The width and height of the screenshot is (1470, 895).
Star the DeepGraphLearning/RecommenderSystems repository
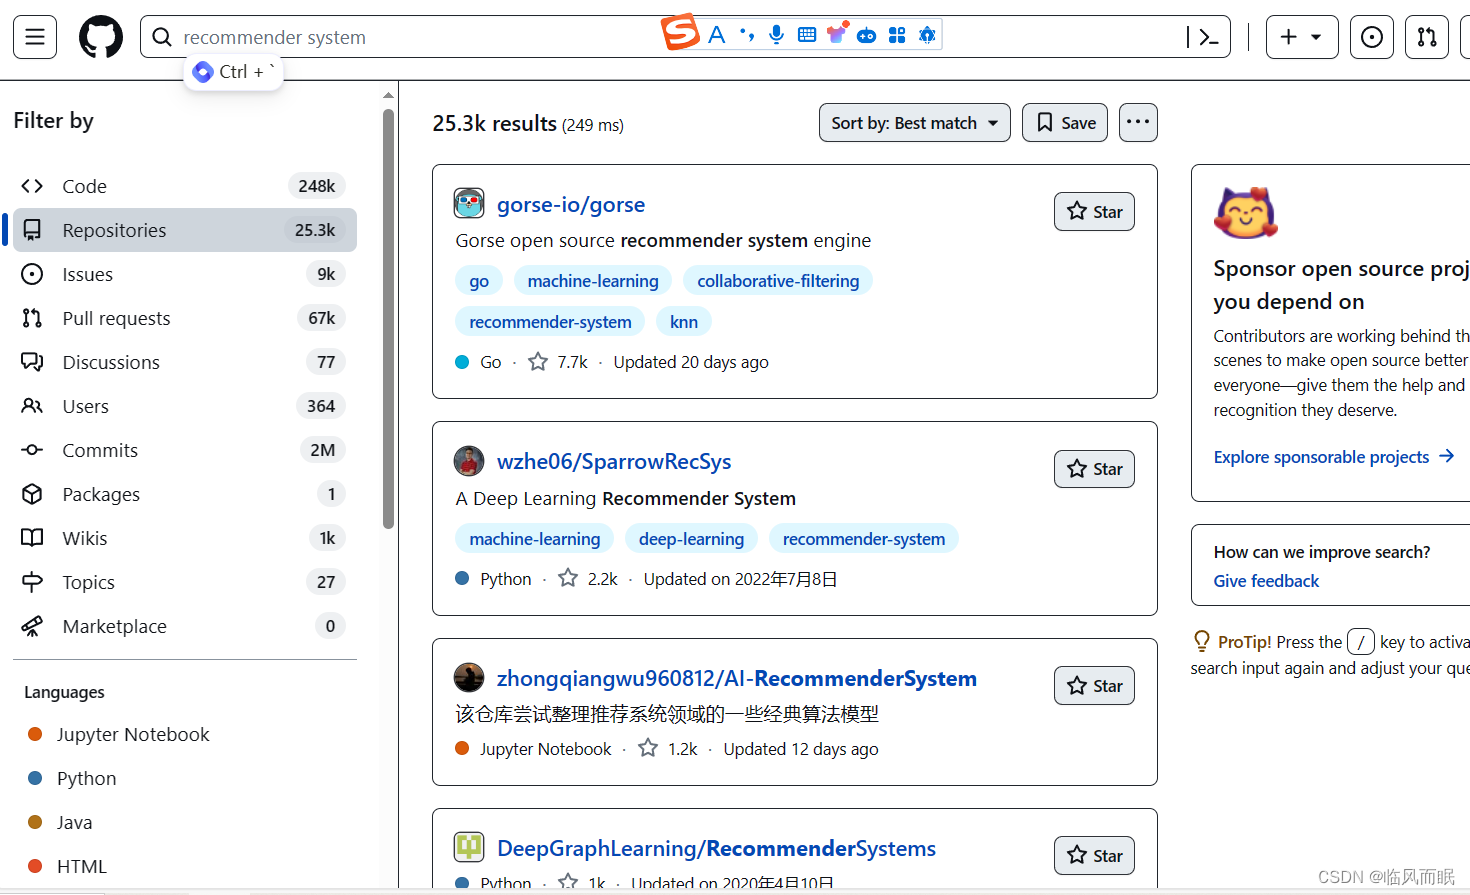pyautogui.click(x=1094, y=856)
